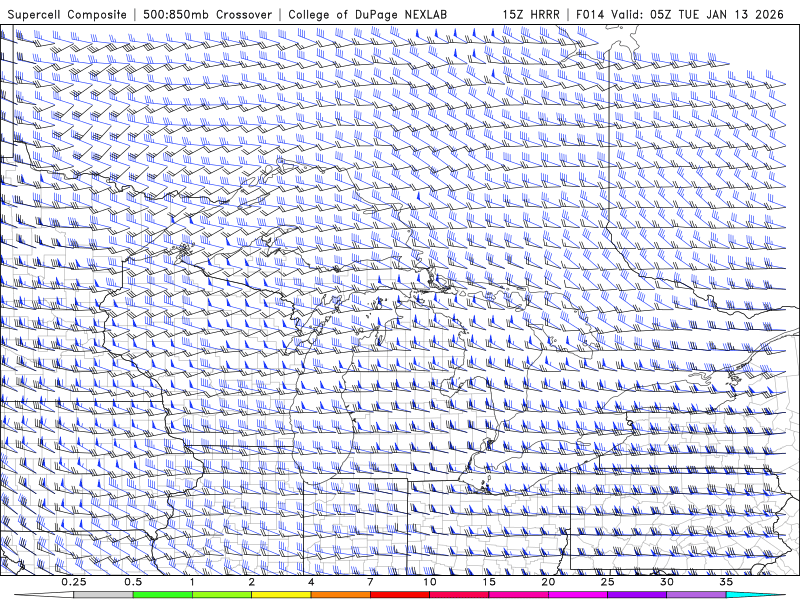Viewport: 800px width, 600px height.
Task: Click the '30' color scale label
Action: [x=667, y=582]
